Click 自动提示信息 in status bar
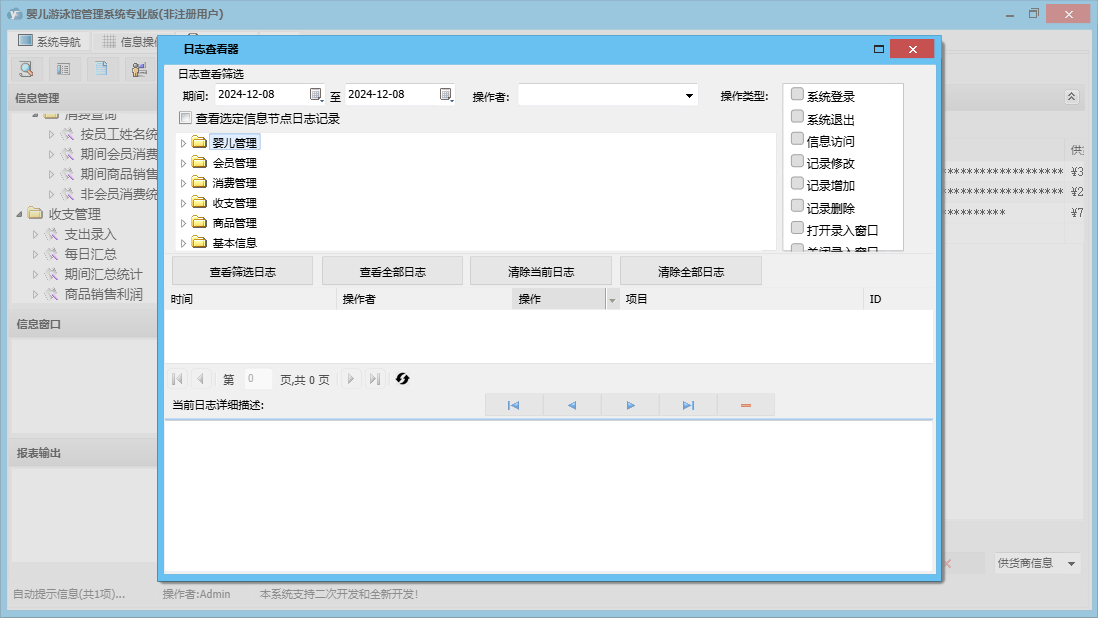1098x618 pixels. coord(69,594)
